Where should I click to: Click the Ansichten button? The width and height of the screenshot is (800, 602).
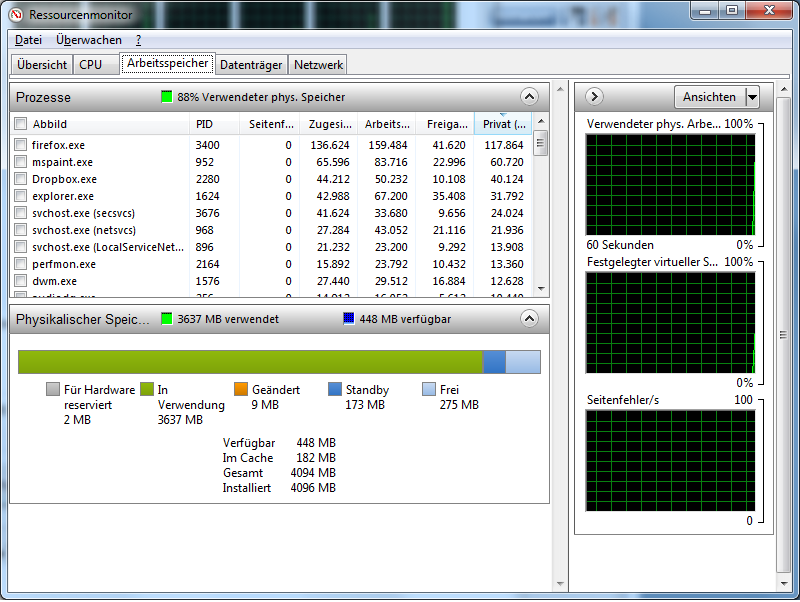[710, 97]
